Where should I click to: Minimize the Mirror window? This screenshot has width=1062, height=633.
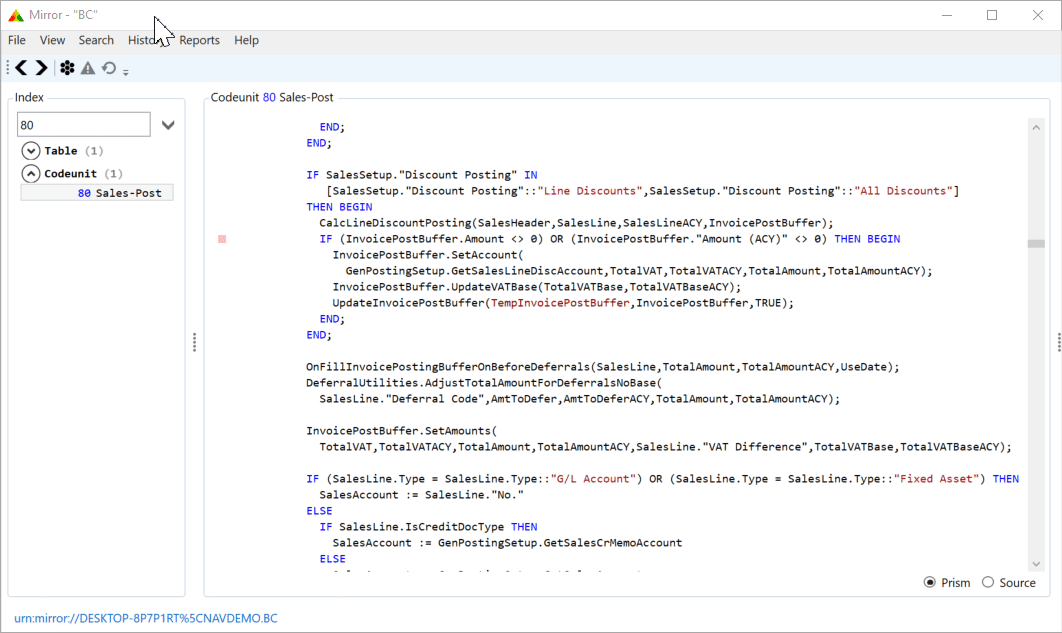coord(947,15)
